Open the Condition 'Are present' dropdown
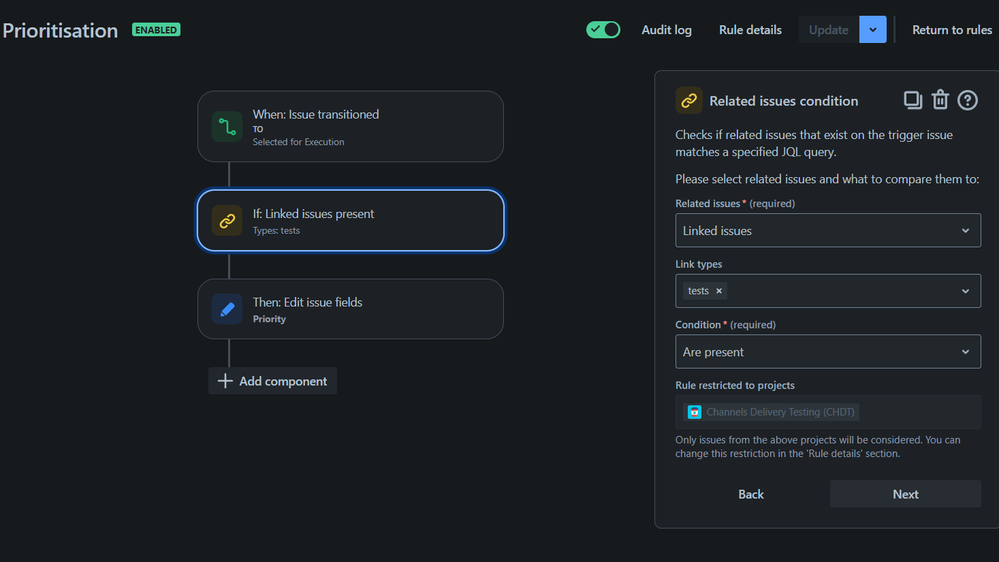Viewport: 999px width, 562px height. click(x=828, y=352)
